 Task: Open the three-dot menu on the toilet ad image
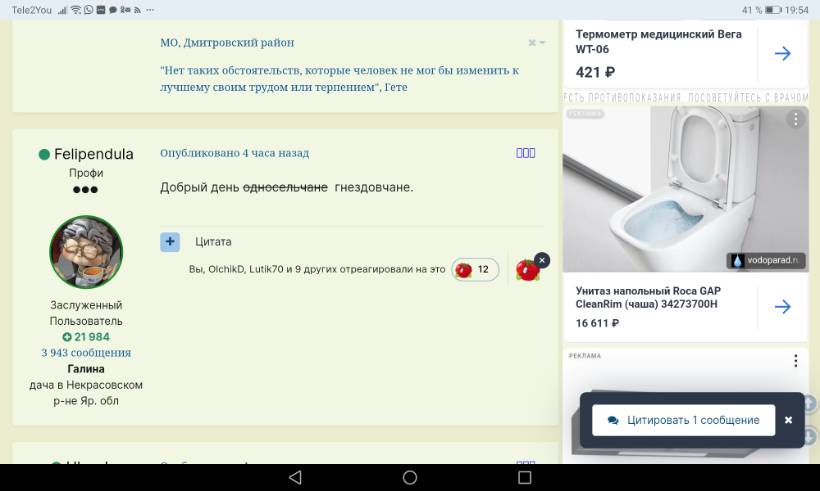pos(795,119)
